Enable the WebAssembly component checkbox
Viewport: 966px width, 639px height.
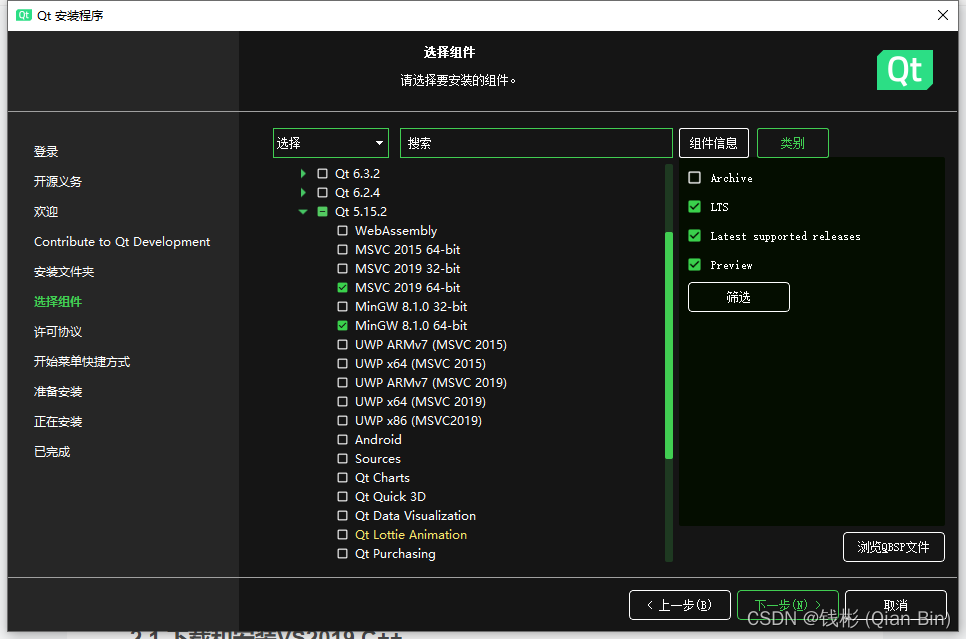pos(343,231)
